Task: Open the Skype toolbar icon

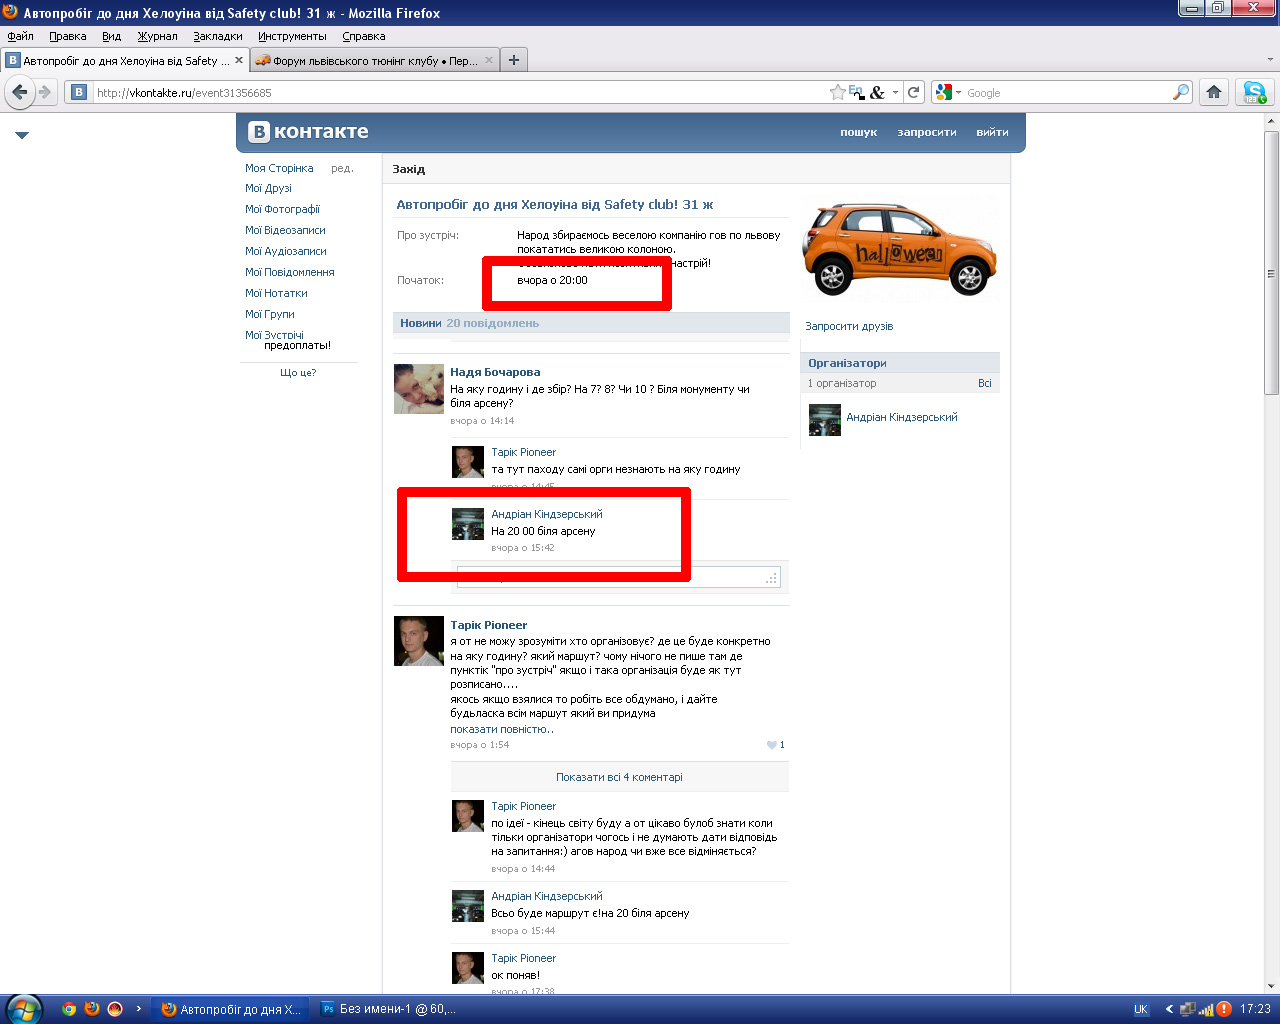Action: click(1254, 92)
